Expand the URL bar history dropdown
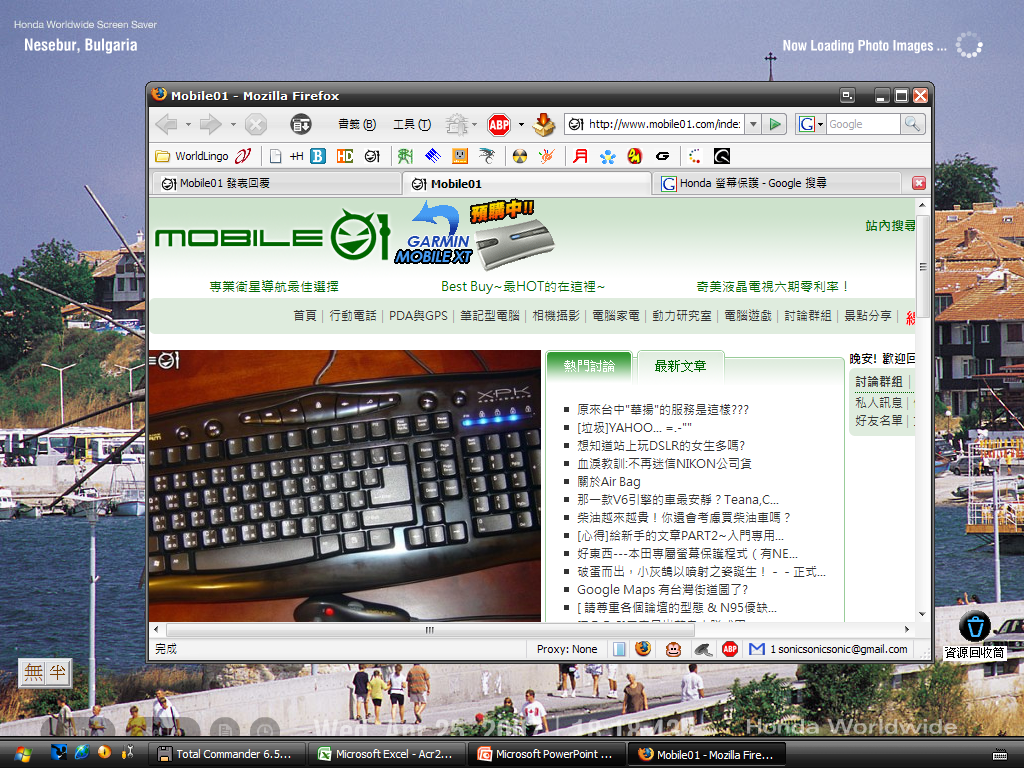The width and height of the screenshot is (1024, 768). 753,124
